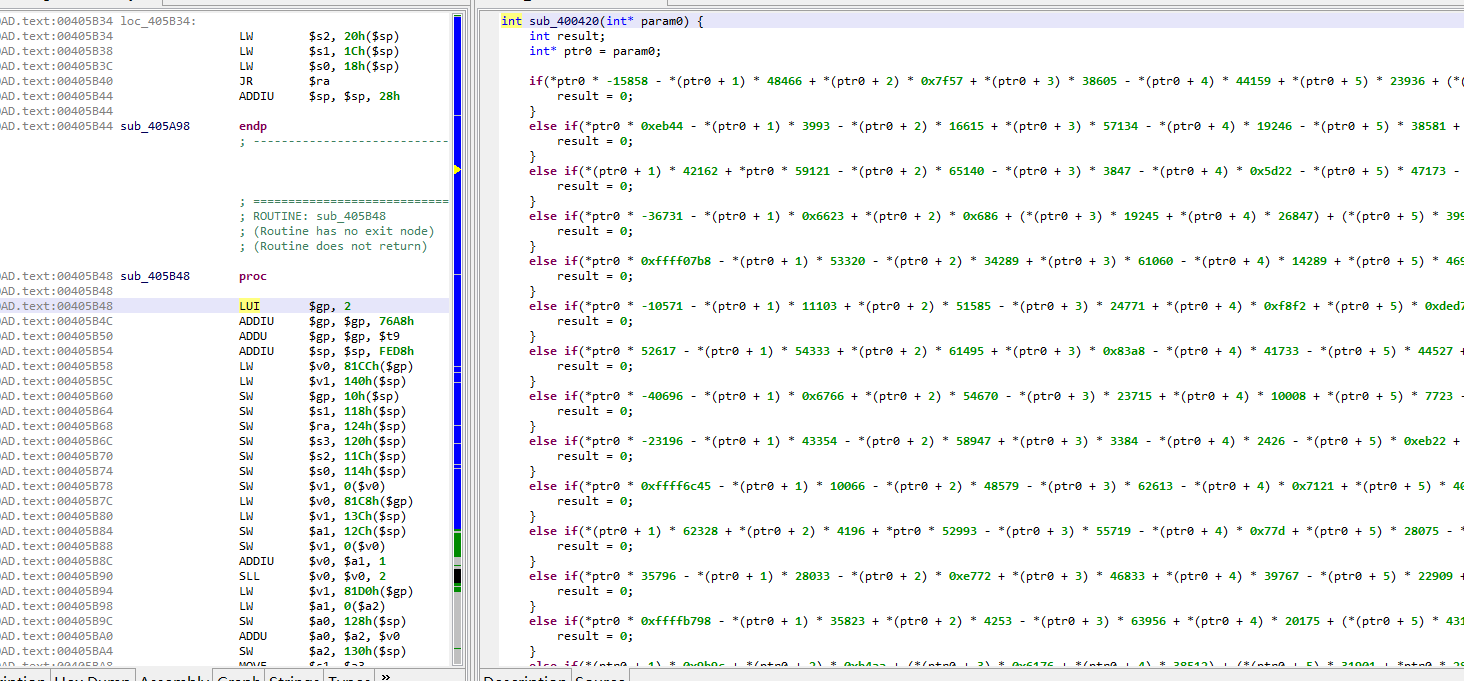Click the 'int* ptr0 = param0;' line
This screenshot has width=1464, height=681.
(595, 51)
